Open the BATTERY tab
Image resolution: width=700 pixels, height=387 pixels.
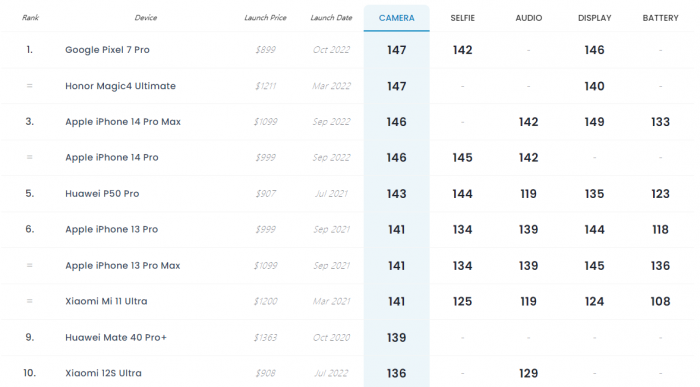[x=660, y=18]
